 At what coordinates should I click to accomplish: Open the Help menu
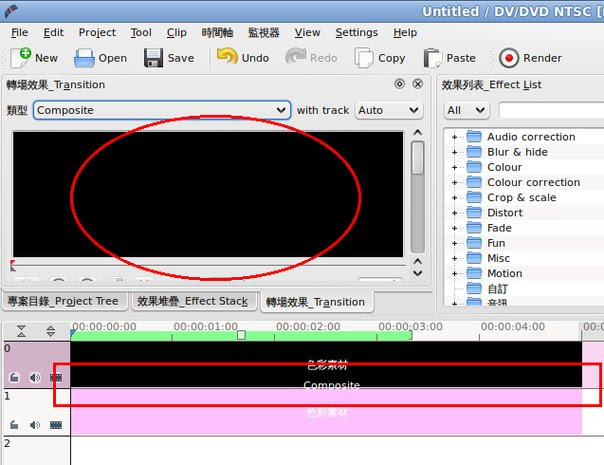405,32
